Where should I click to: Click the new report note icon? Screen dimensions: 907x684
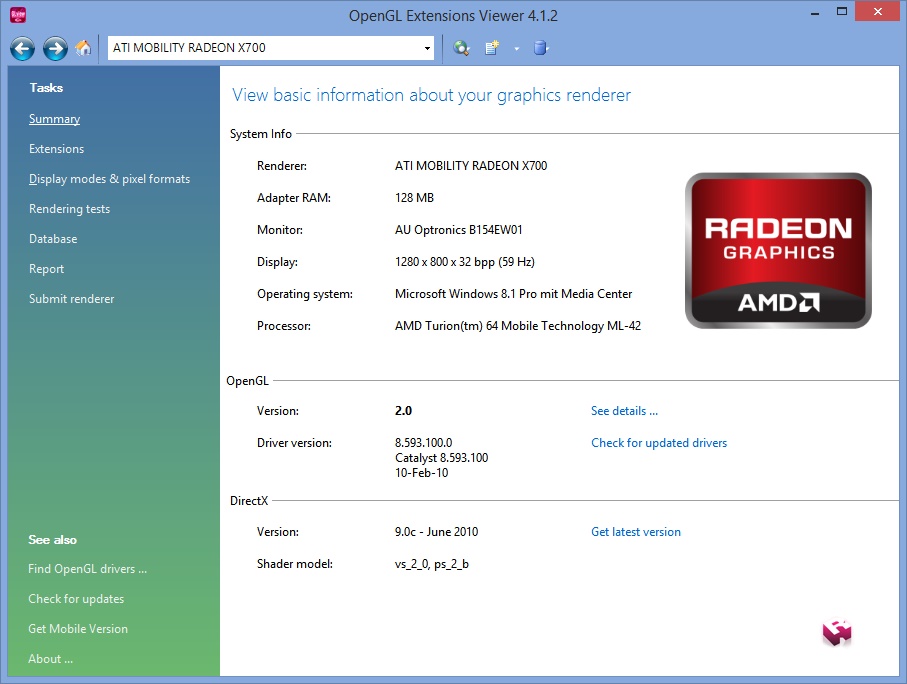[492, 48]
